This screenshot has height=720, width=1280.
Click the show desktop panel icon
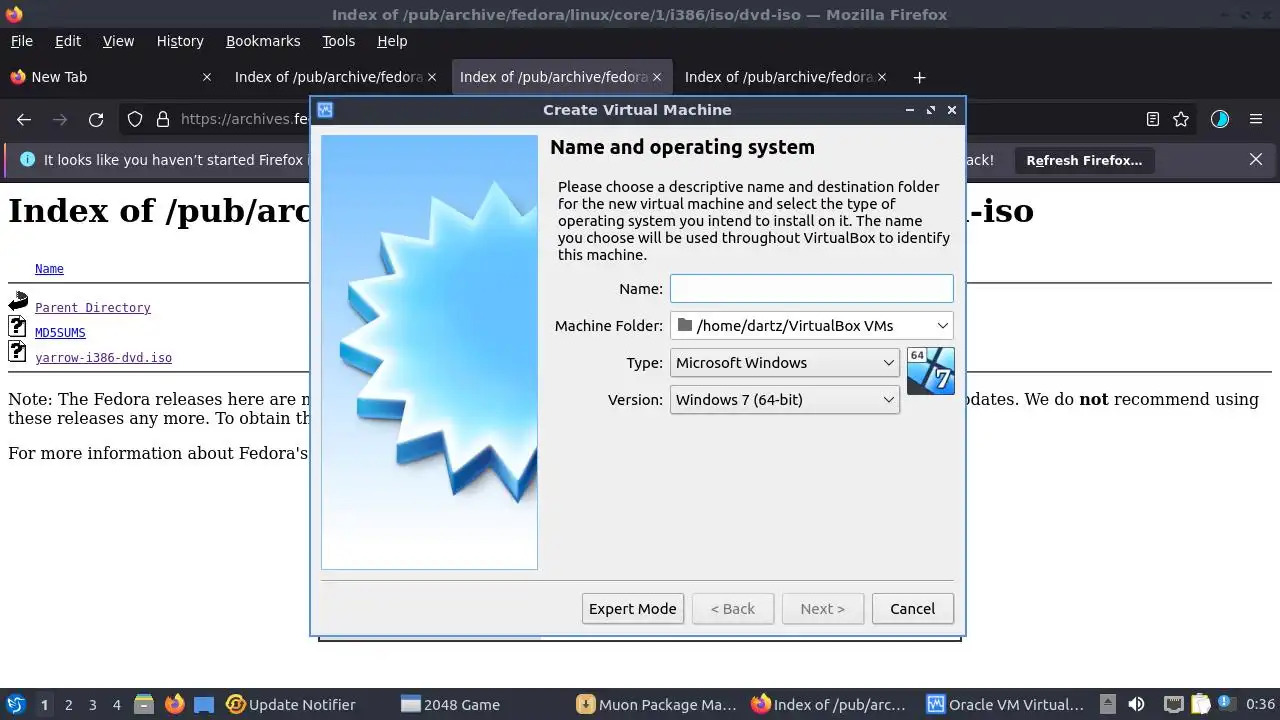(x=204, y=705)
